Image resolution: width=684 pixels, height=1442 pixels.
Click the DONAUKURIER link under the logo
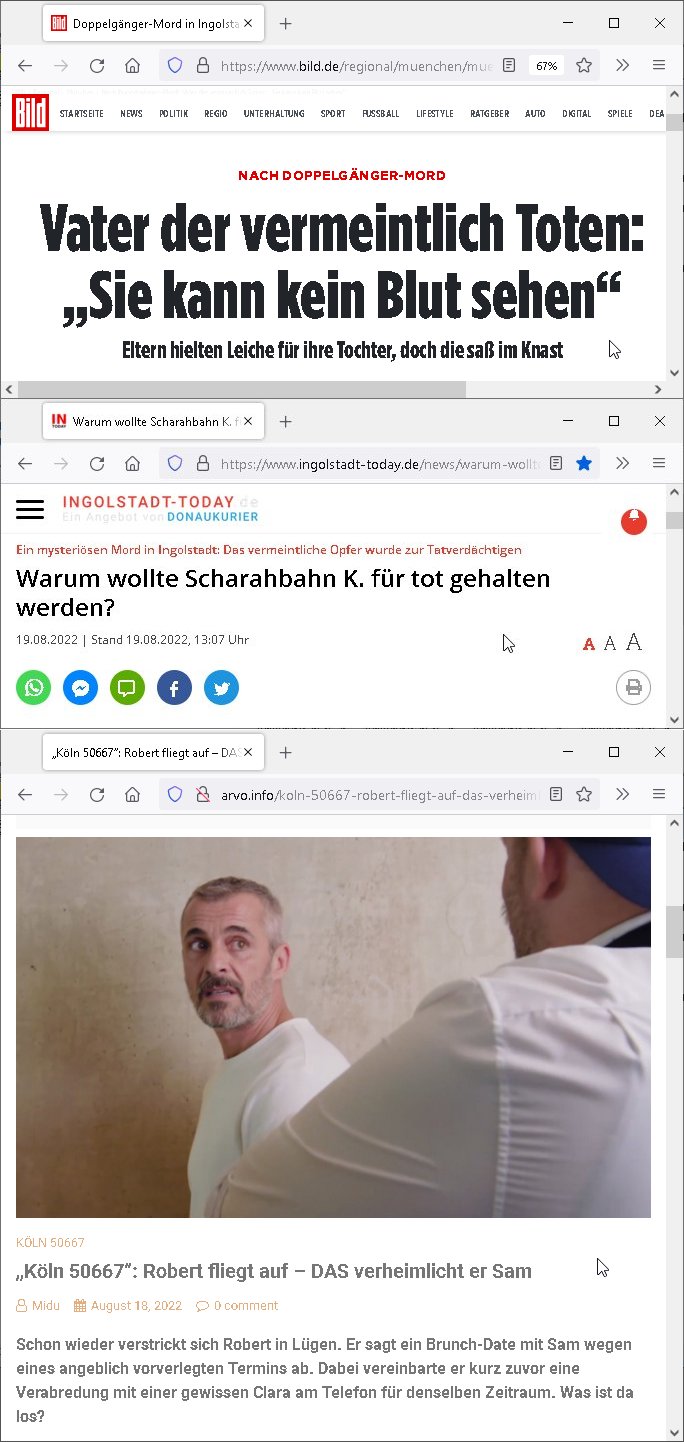coord(212,517)
